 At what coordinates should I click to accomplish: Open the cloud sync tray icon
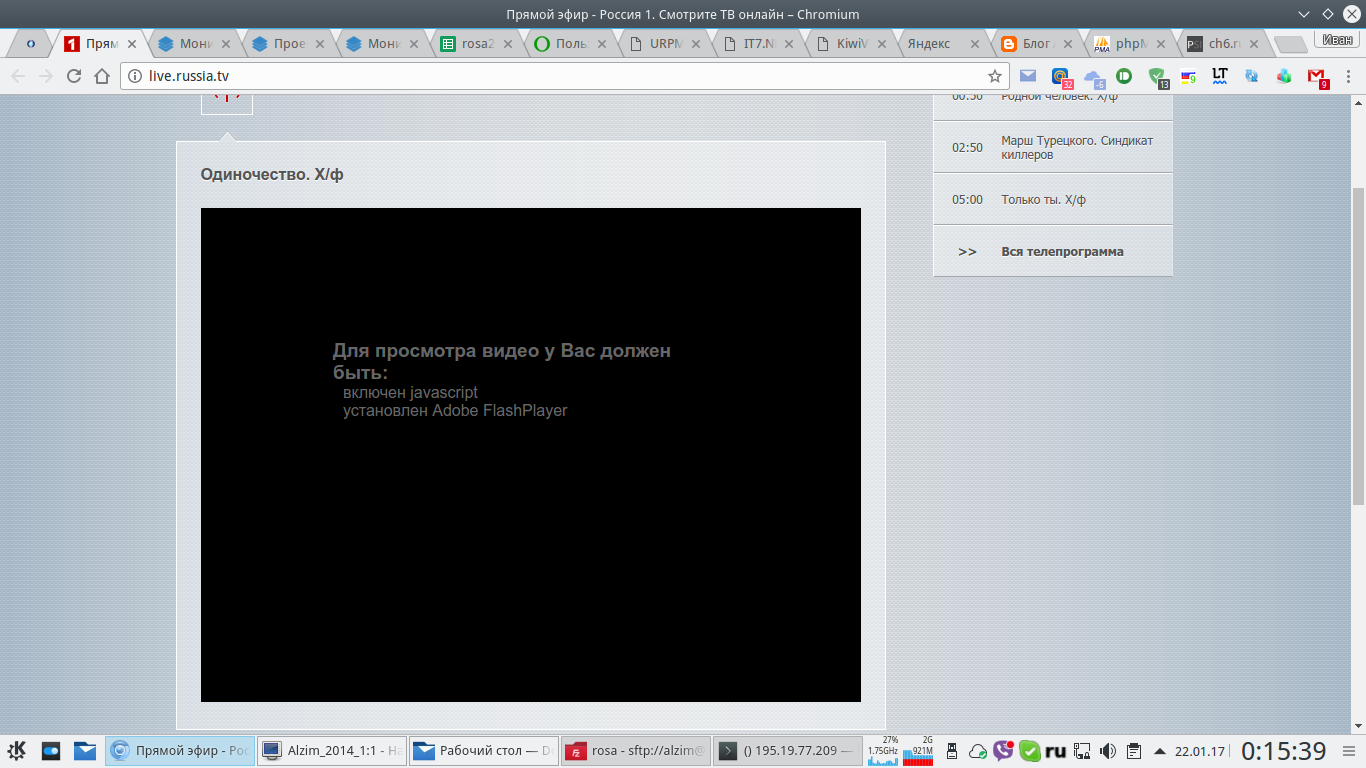coord(977,751)
